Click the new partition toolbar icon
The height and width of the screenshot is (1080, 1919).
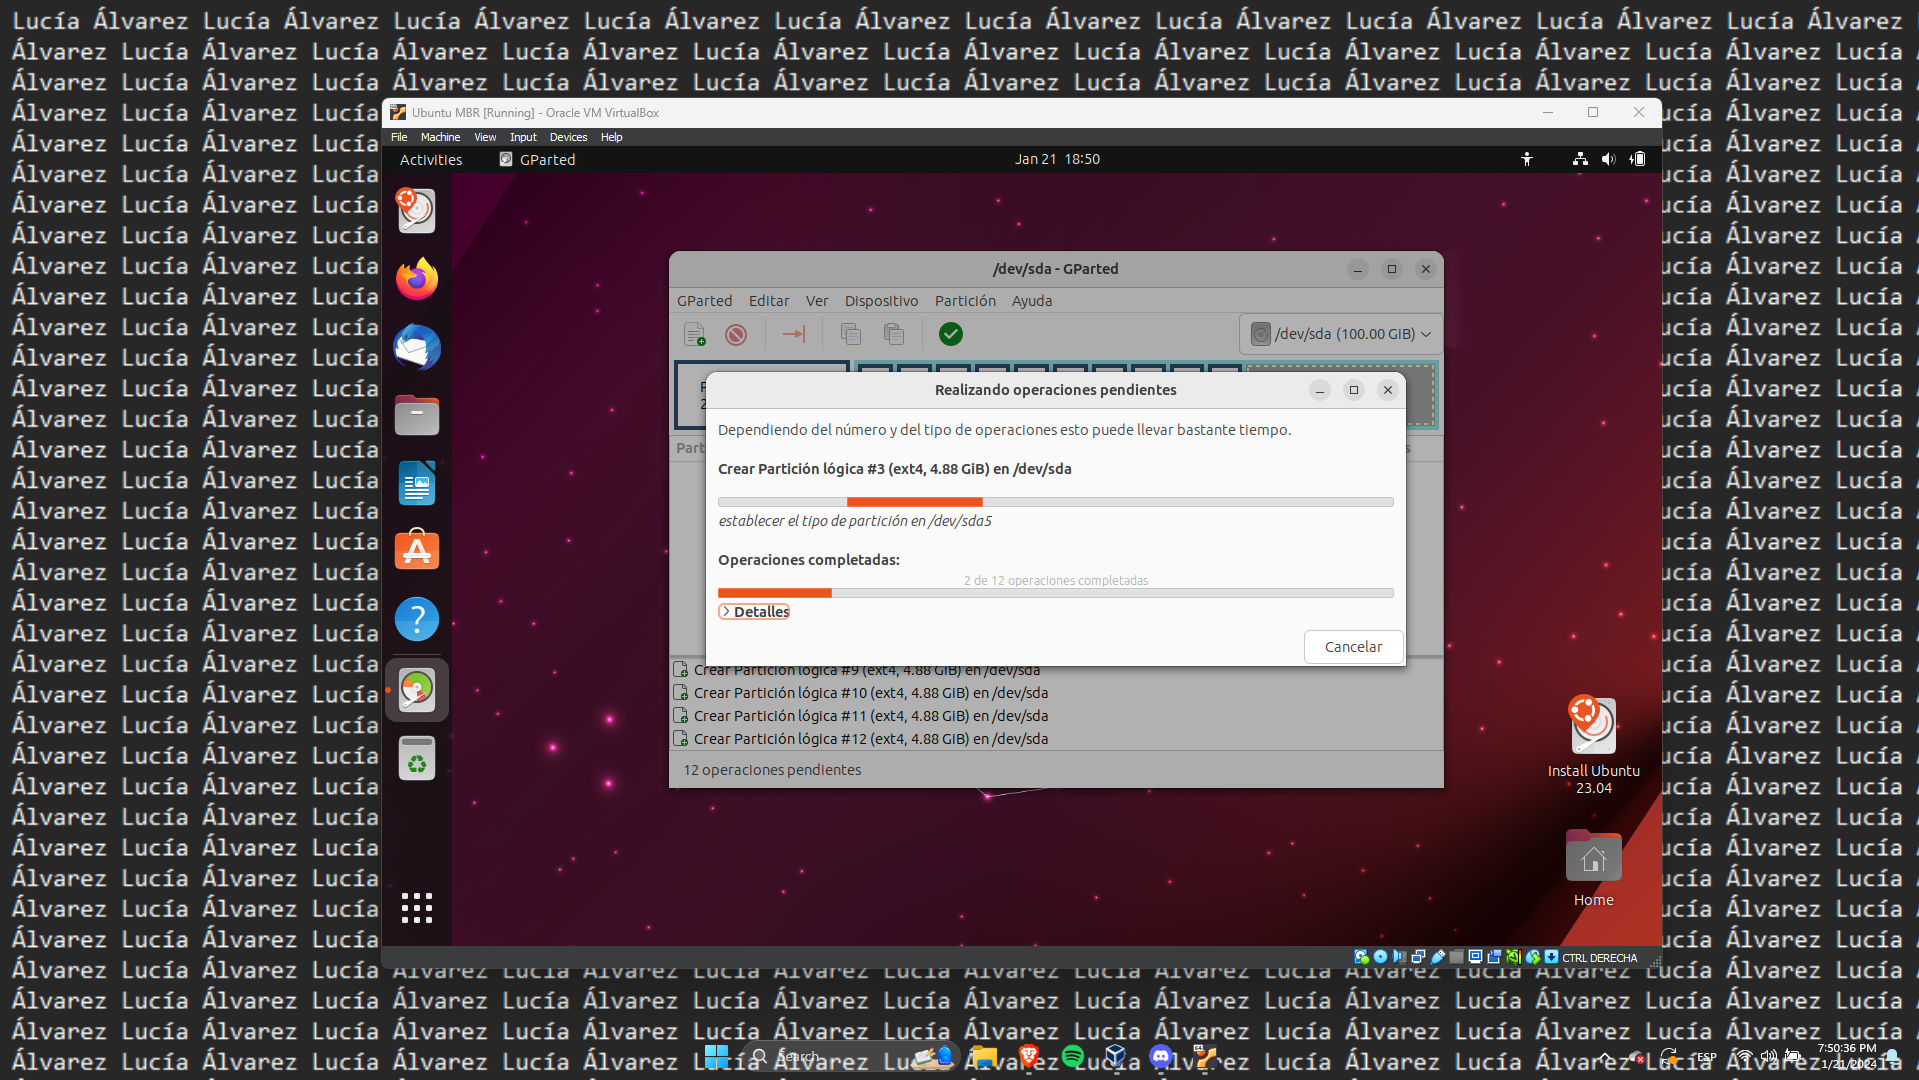694,334
